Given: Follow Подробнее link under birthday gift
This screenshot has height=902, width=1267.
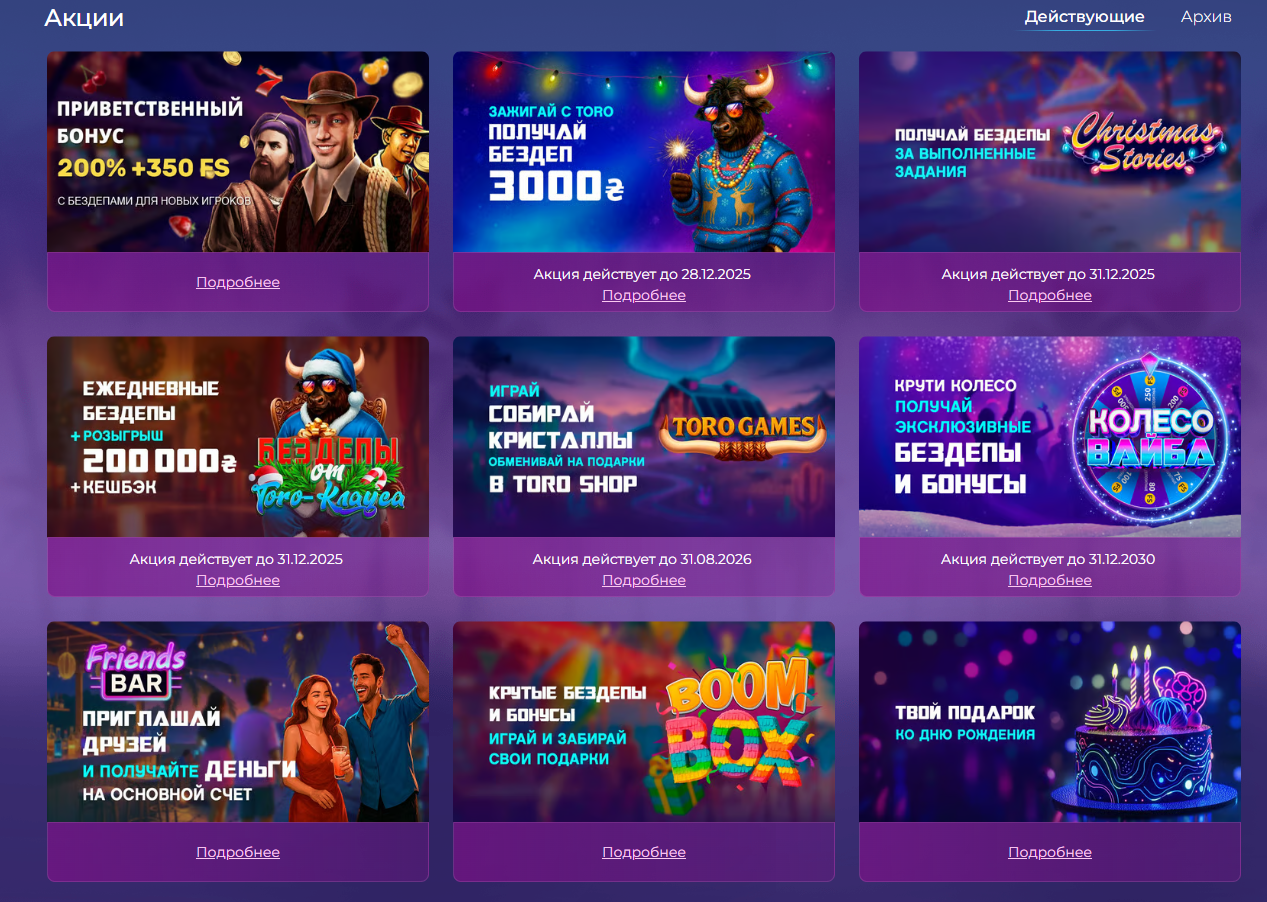Looking at the screenshot, I should pyautogui.click(x=1050, y=852).
